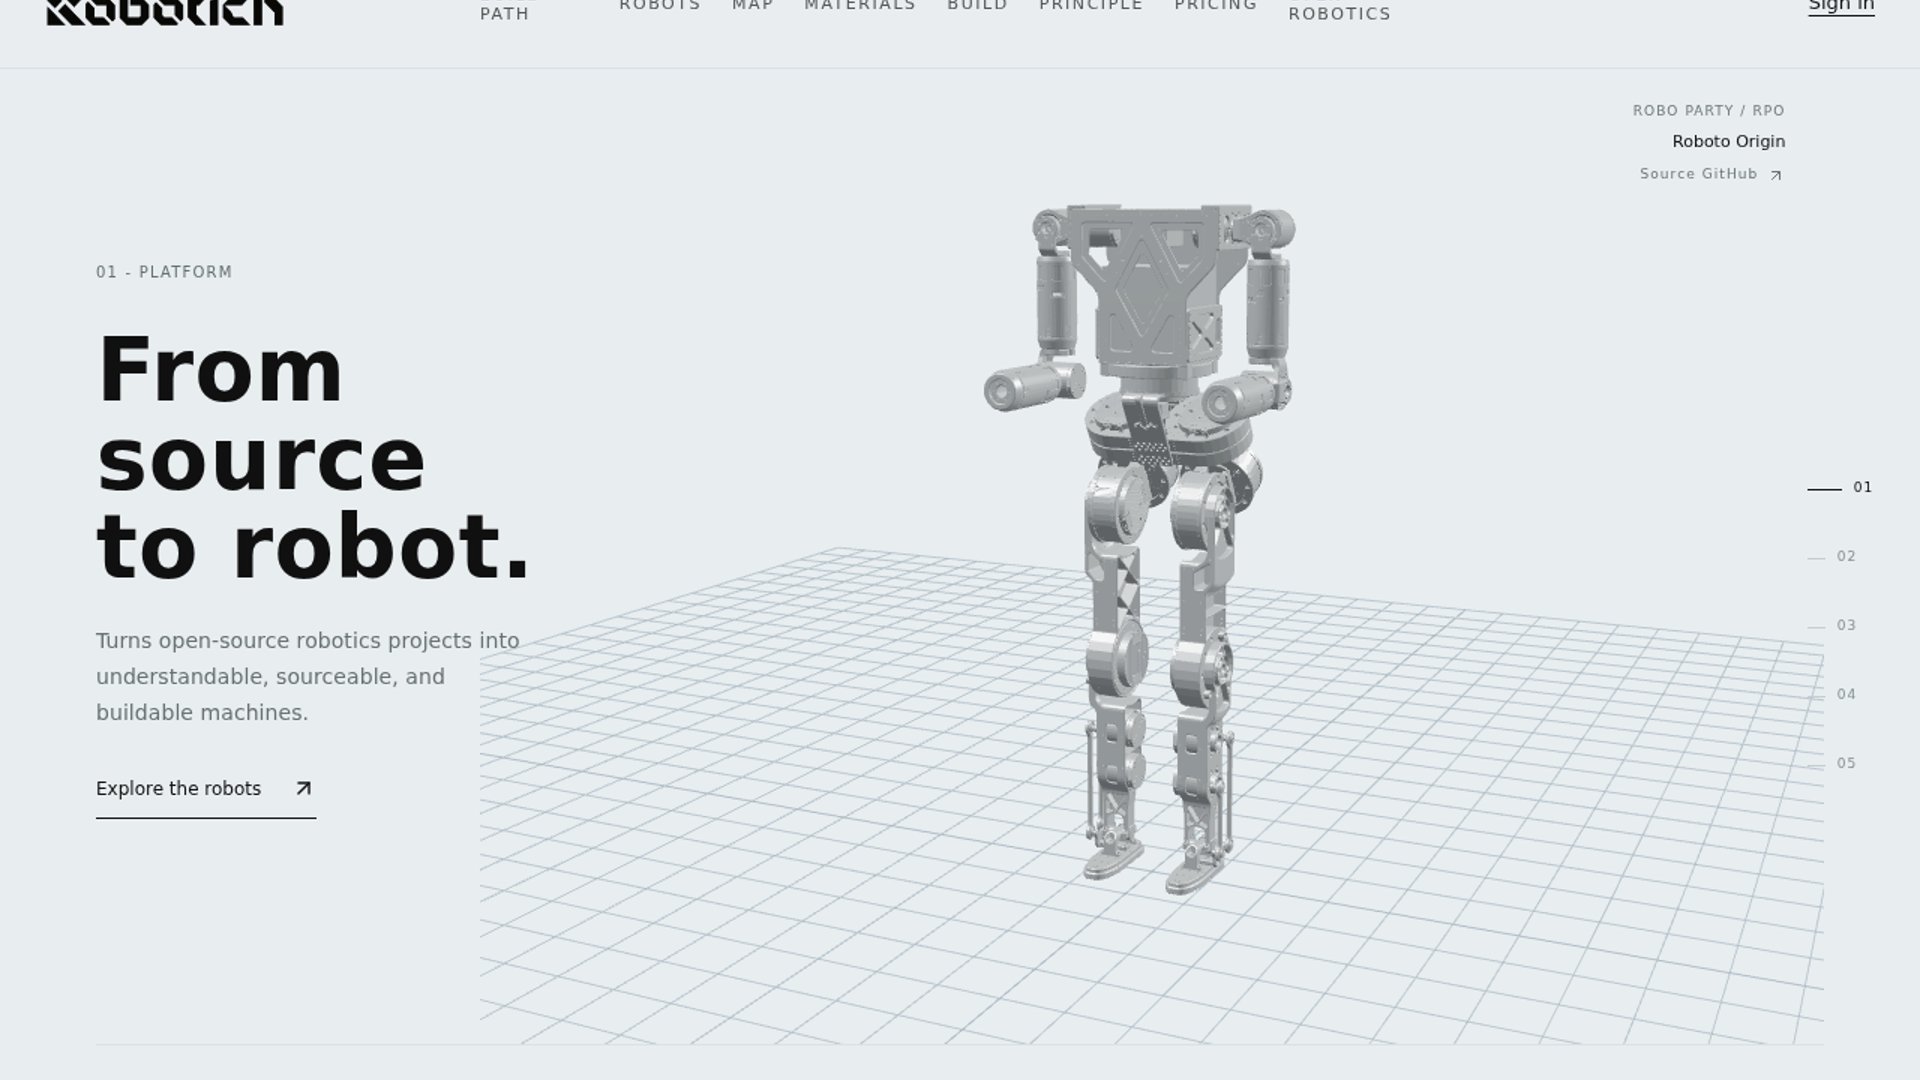Viewport: 1920px width, 1080px height.
Task: Open the PRICING nav link
Action: click(1216, 5)
